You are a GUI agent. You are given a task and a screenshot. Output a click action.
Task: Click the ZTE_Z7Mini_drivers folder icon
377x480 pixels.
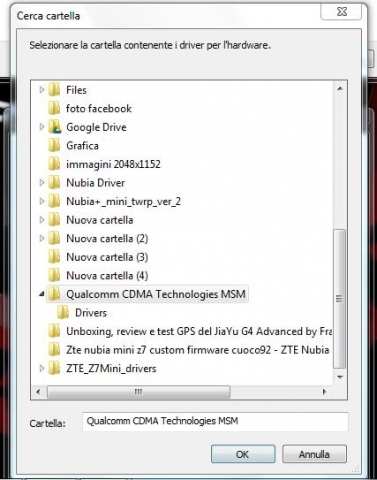[x=54, y=368]
